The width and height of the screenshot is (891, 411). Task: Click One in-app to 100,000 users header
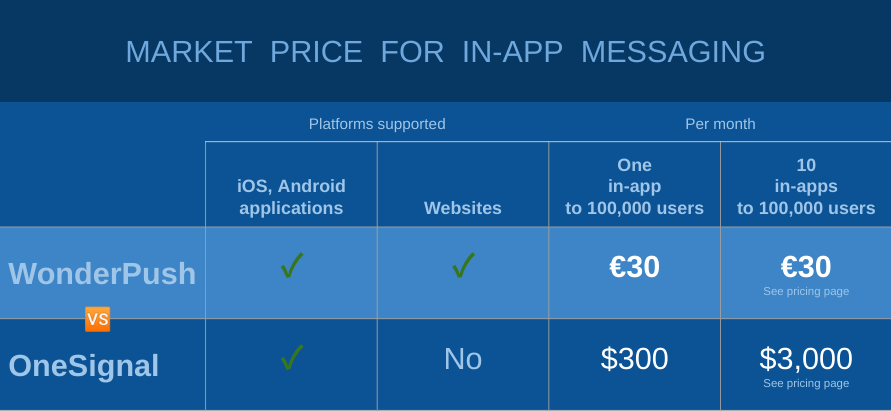coord(634,186)
